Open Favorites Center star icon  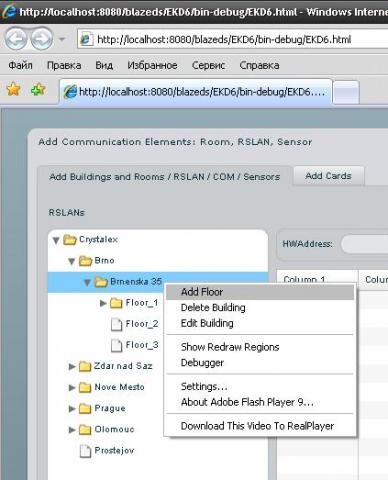click(x=13, y=89)
